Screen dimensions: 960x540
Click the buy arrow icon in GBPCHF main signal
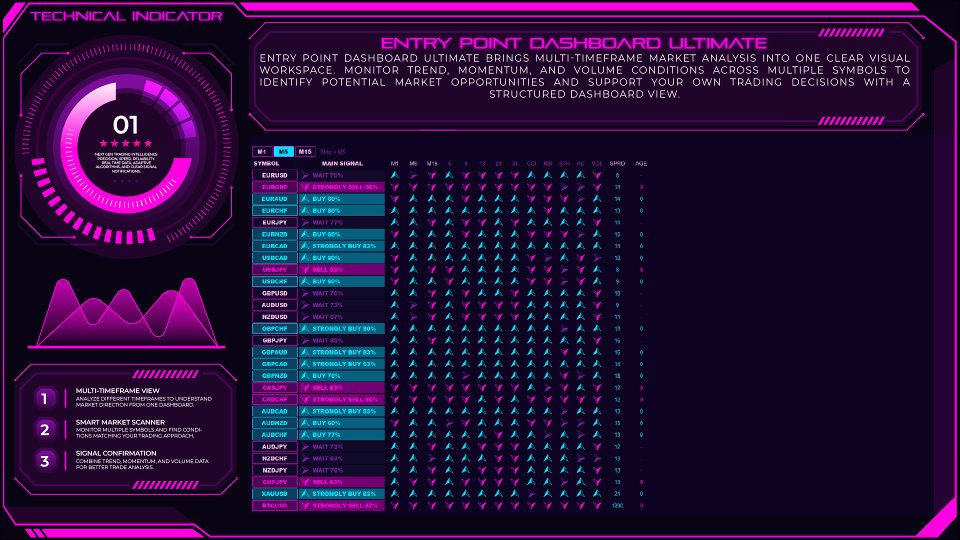tap(305, 328)
